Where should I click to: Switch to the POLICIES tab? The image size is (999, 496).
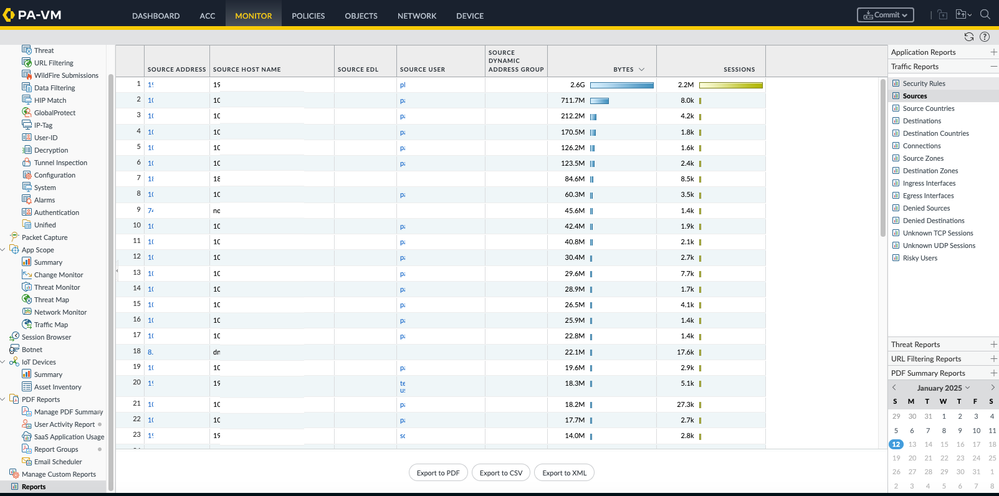308,16
